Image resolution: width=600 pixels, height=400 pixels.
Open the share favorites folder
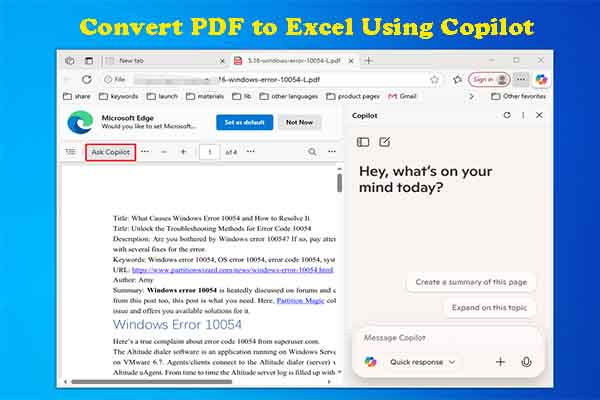77,96
